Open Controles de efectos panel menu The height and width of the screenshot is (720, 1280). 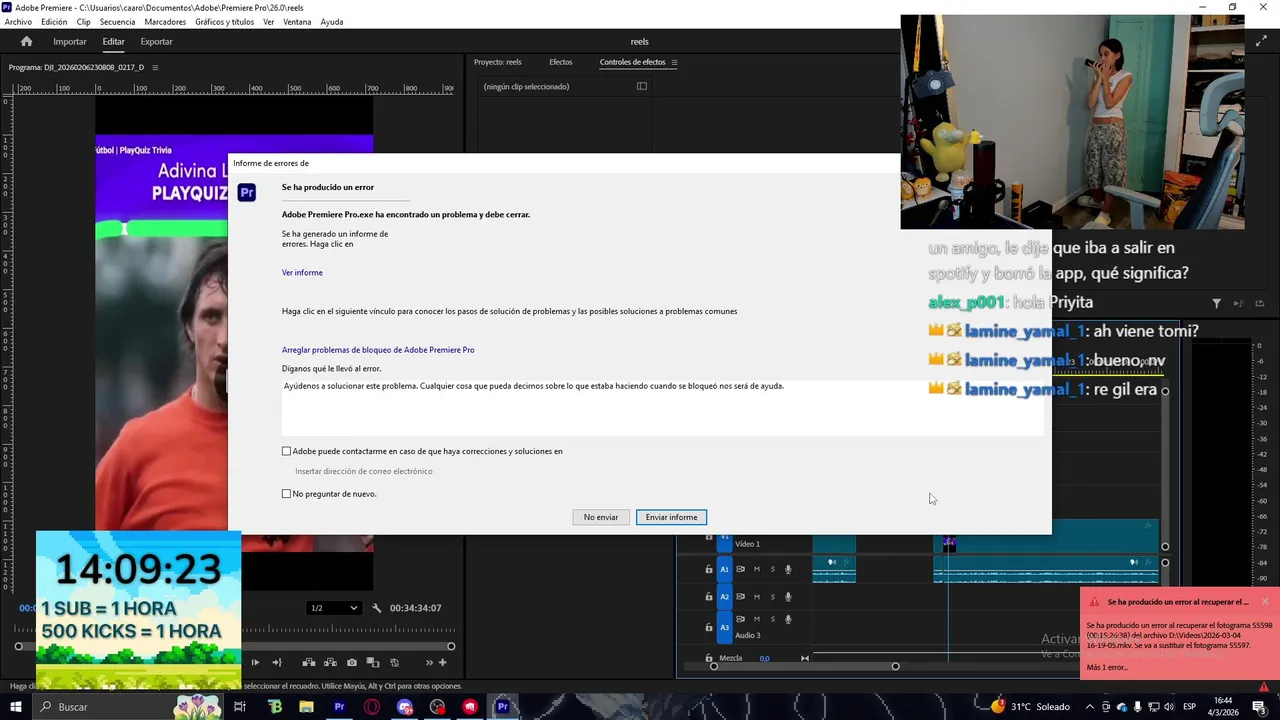coord(674,62)
